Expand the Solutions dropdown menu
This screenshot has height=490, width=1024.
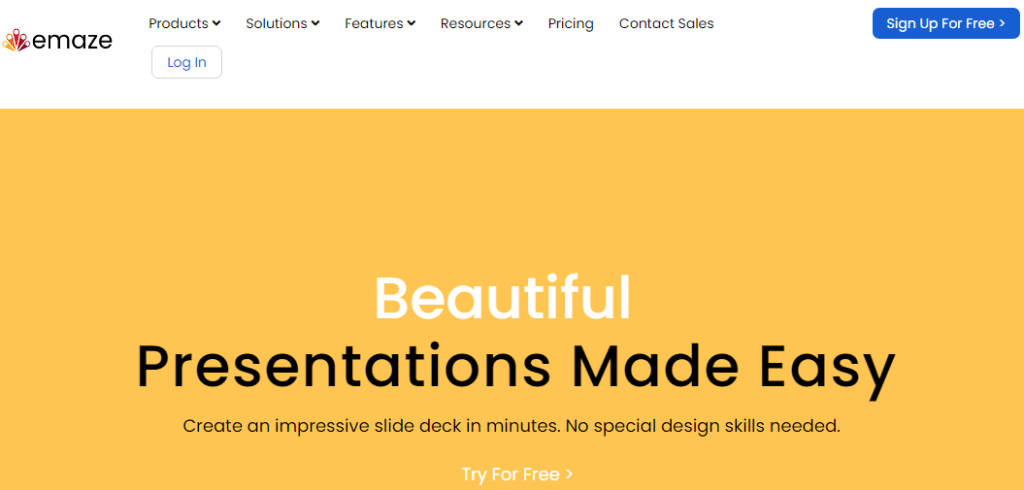point(283,24)
